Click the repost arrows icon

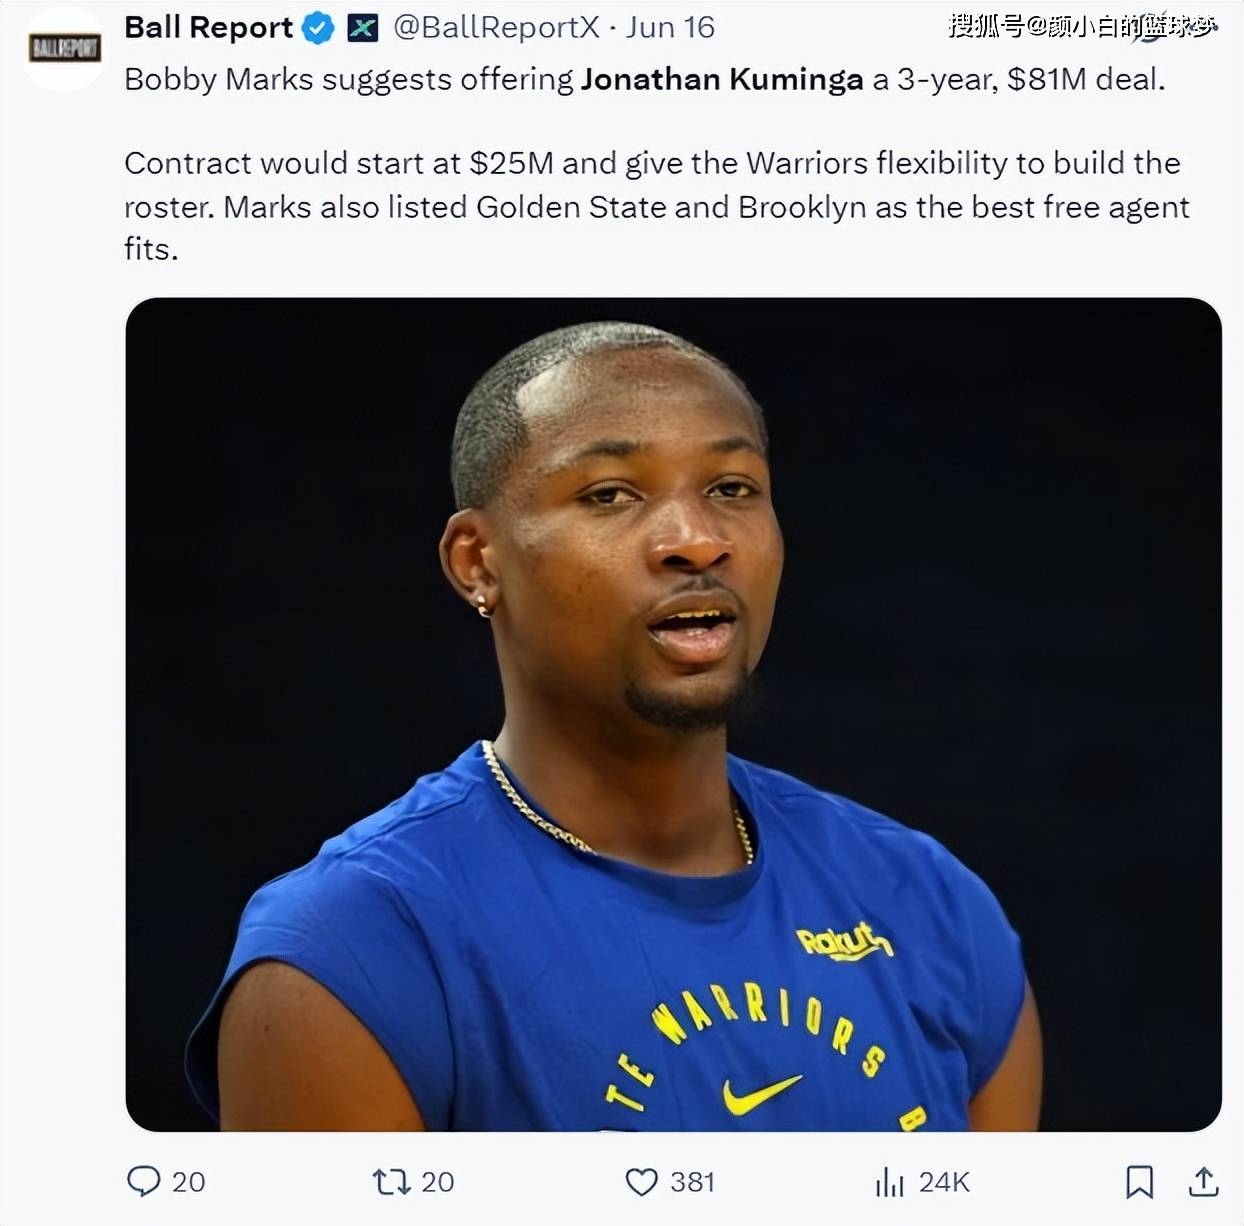pos(391,1182)
